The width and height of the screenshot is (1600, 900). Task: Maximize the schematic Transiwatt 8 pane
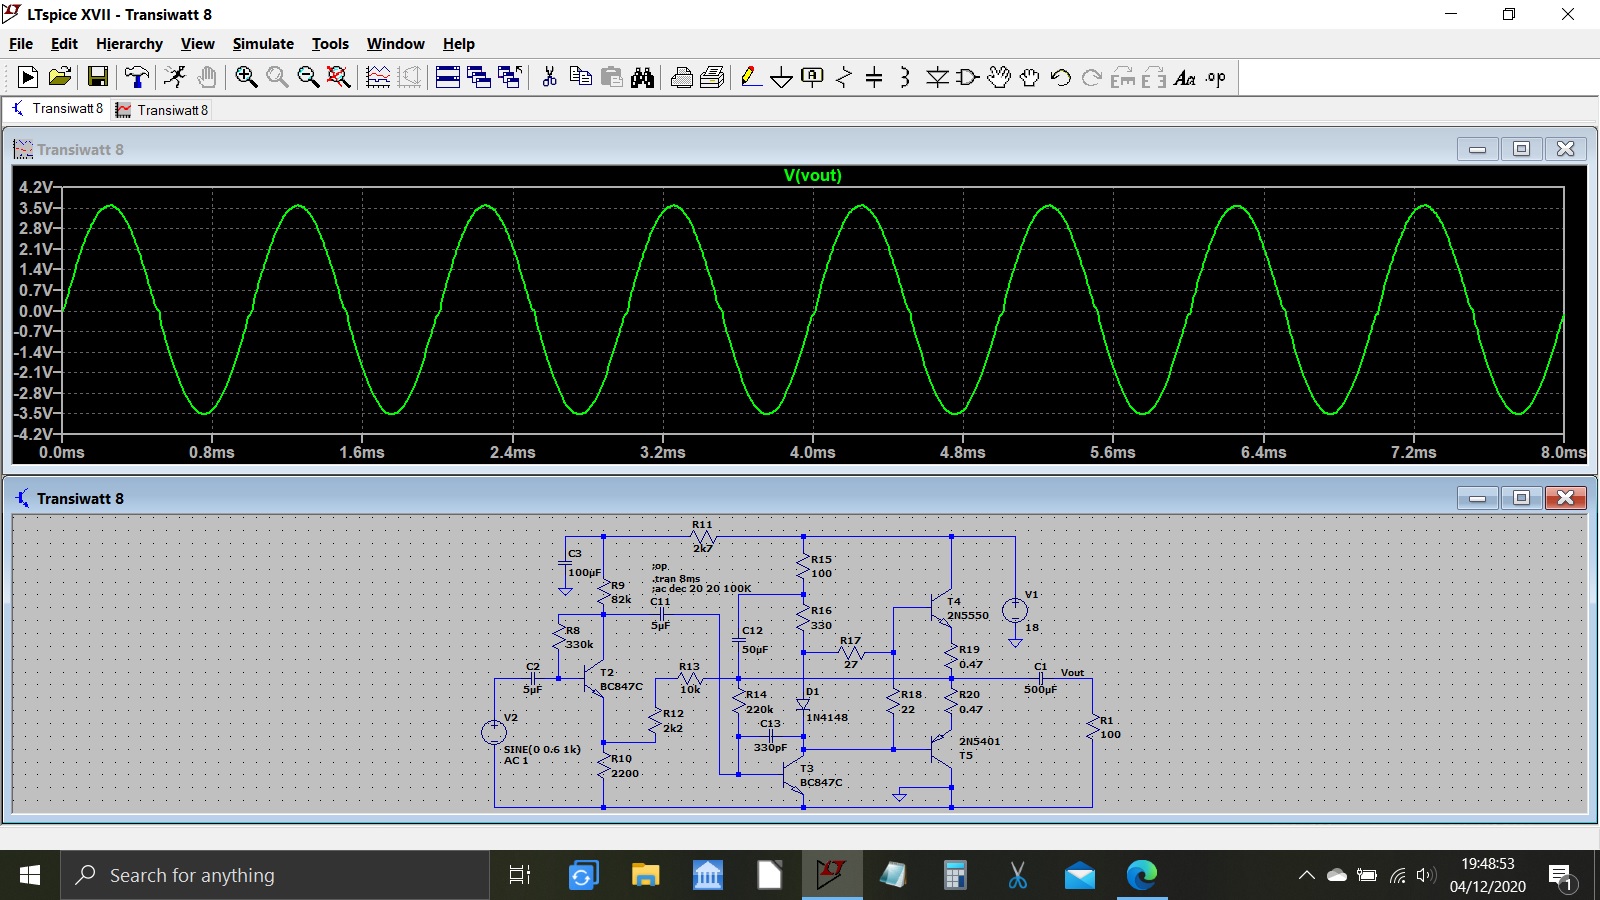(1521, 498)
